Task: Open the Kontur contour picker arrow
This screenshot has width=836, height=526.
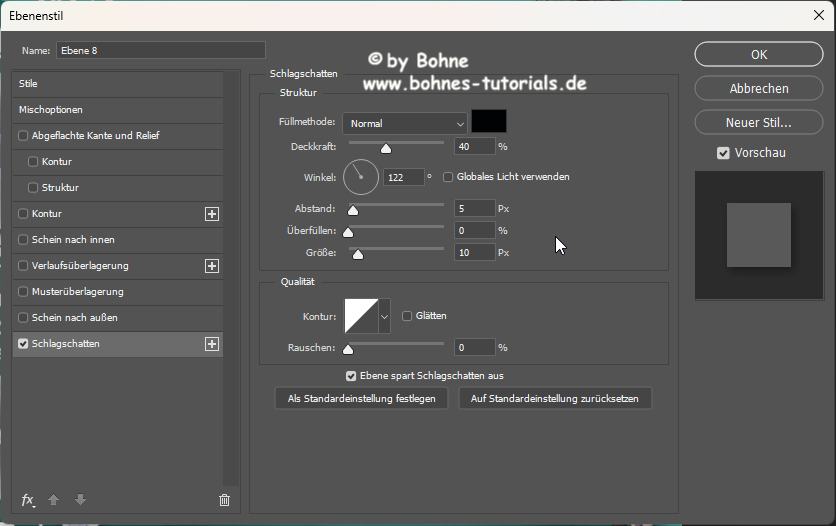Action: point(384,316)
